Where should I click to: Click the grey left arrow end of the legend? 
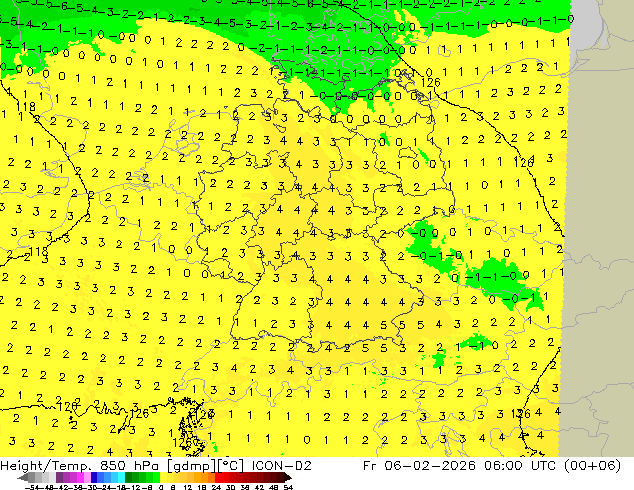tap(23, 477)
